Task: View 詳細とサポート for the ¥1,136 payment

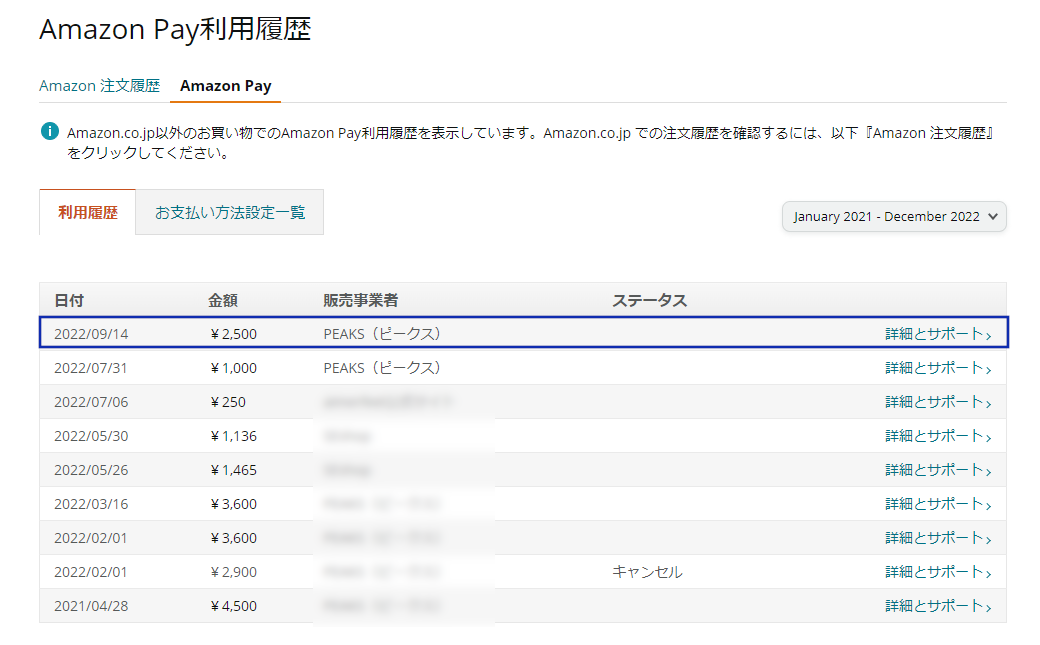Action: (x=938, y=436)
